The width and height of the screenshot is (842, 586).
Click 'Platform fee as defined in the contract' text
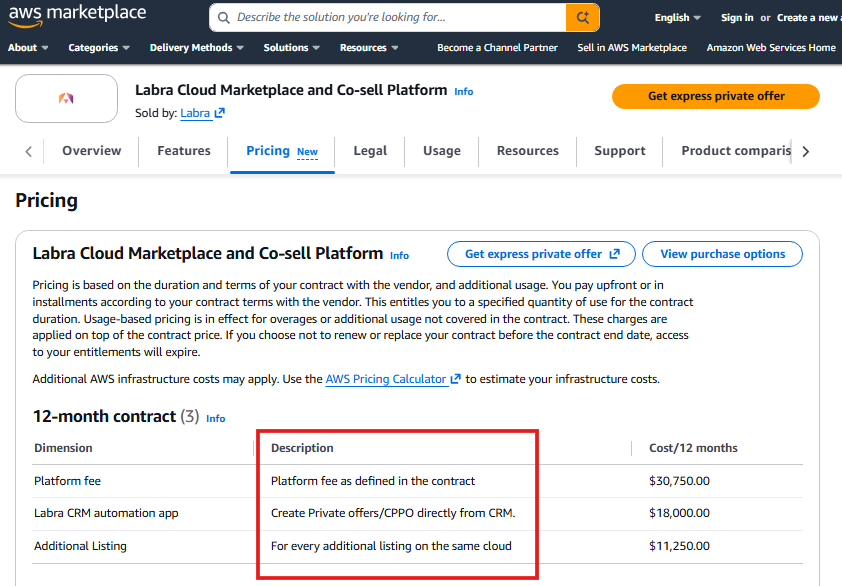[x=373, y=481]
